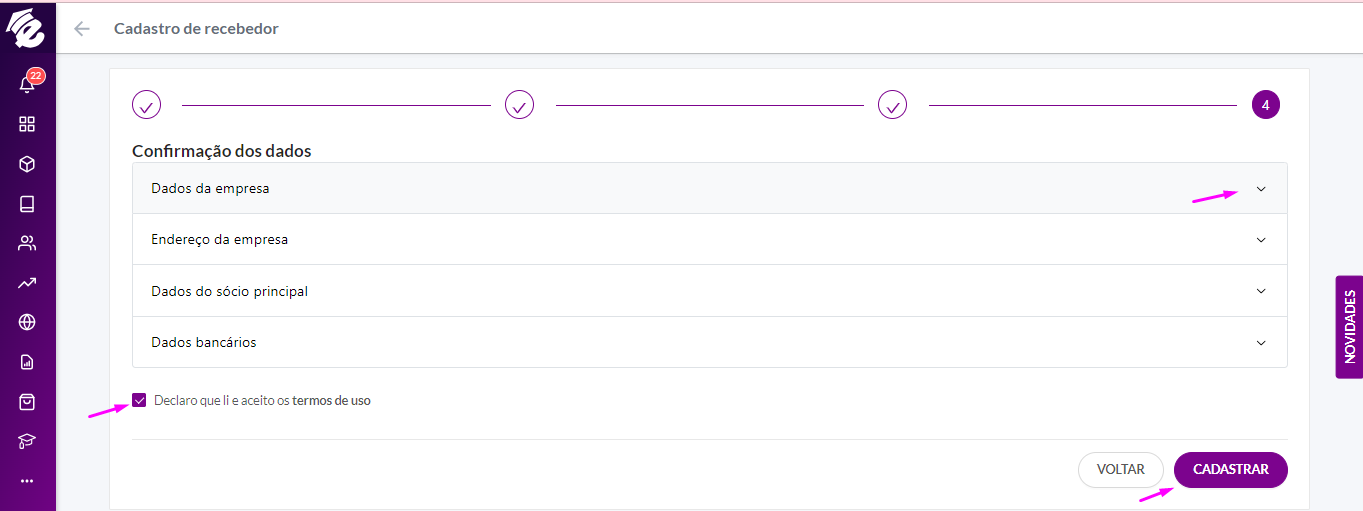
Task: Open the users people icon
Action: point(27,243)
